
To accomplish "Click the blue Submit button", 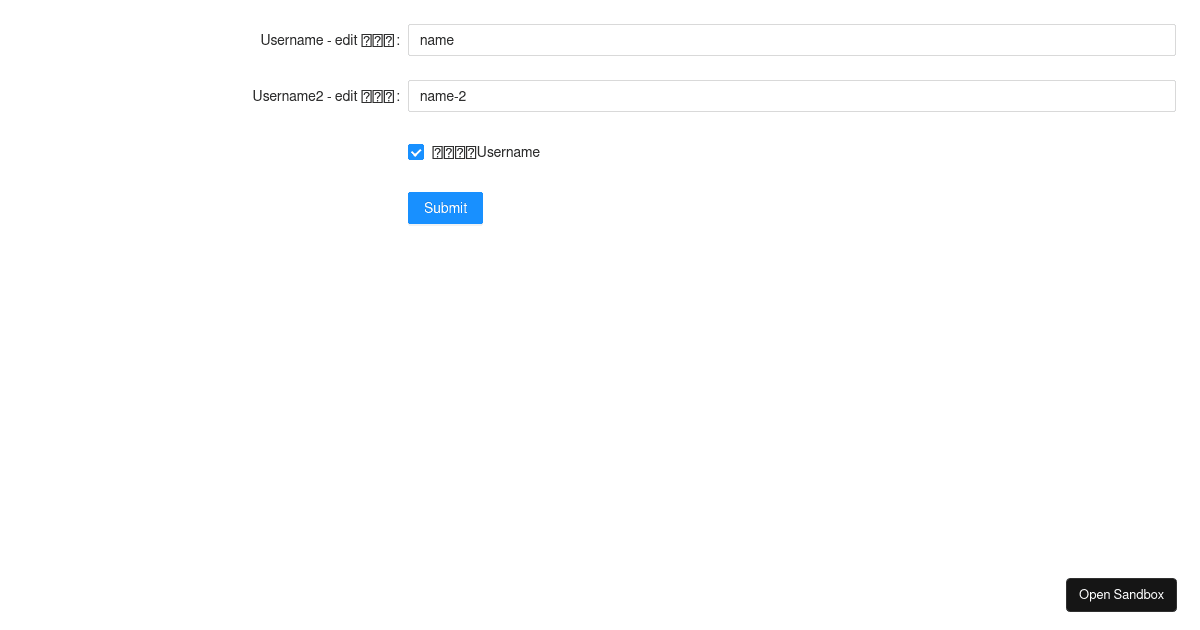I will pyautogui.click(x=445, y=208).
